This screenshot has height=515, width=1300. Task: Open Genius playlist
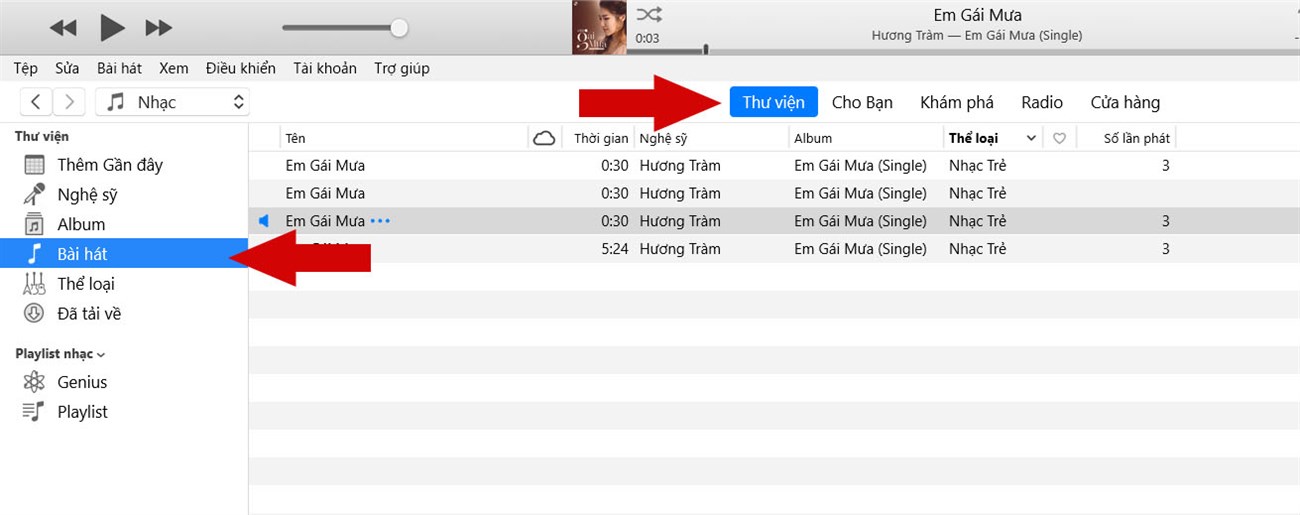coord(82,382)
